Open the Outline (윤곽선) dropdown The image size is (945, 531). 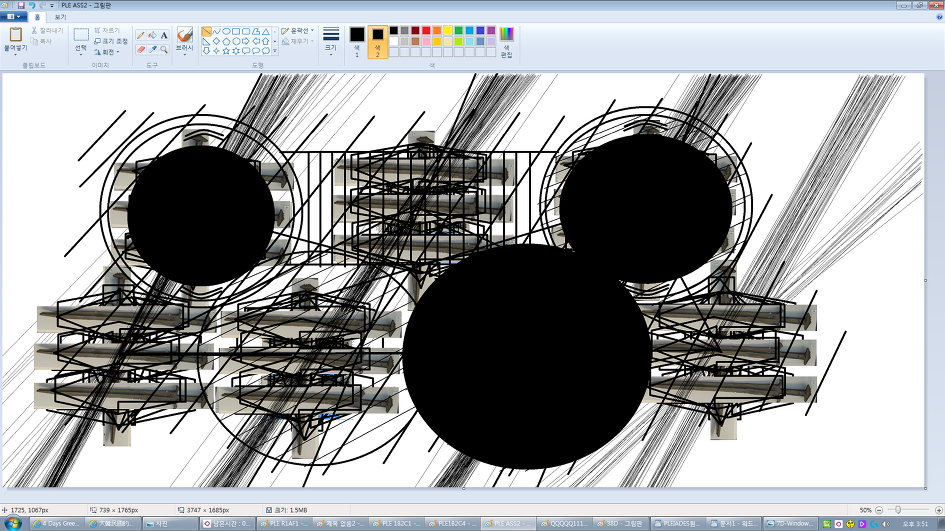tap(297, 31)
